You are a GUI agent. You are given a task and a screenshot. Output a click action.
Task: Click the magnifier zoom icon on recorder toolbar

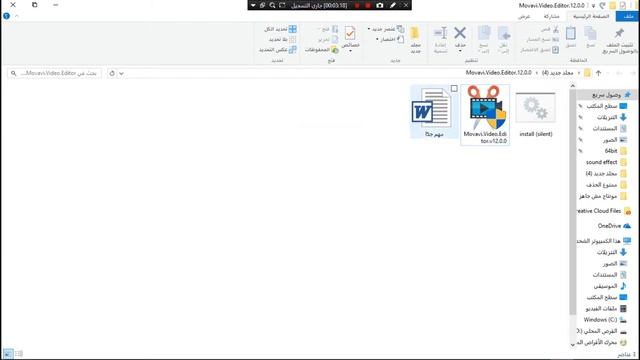[272, 5]
